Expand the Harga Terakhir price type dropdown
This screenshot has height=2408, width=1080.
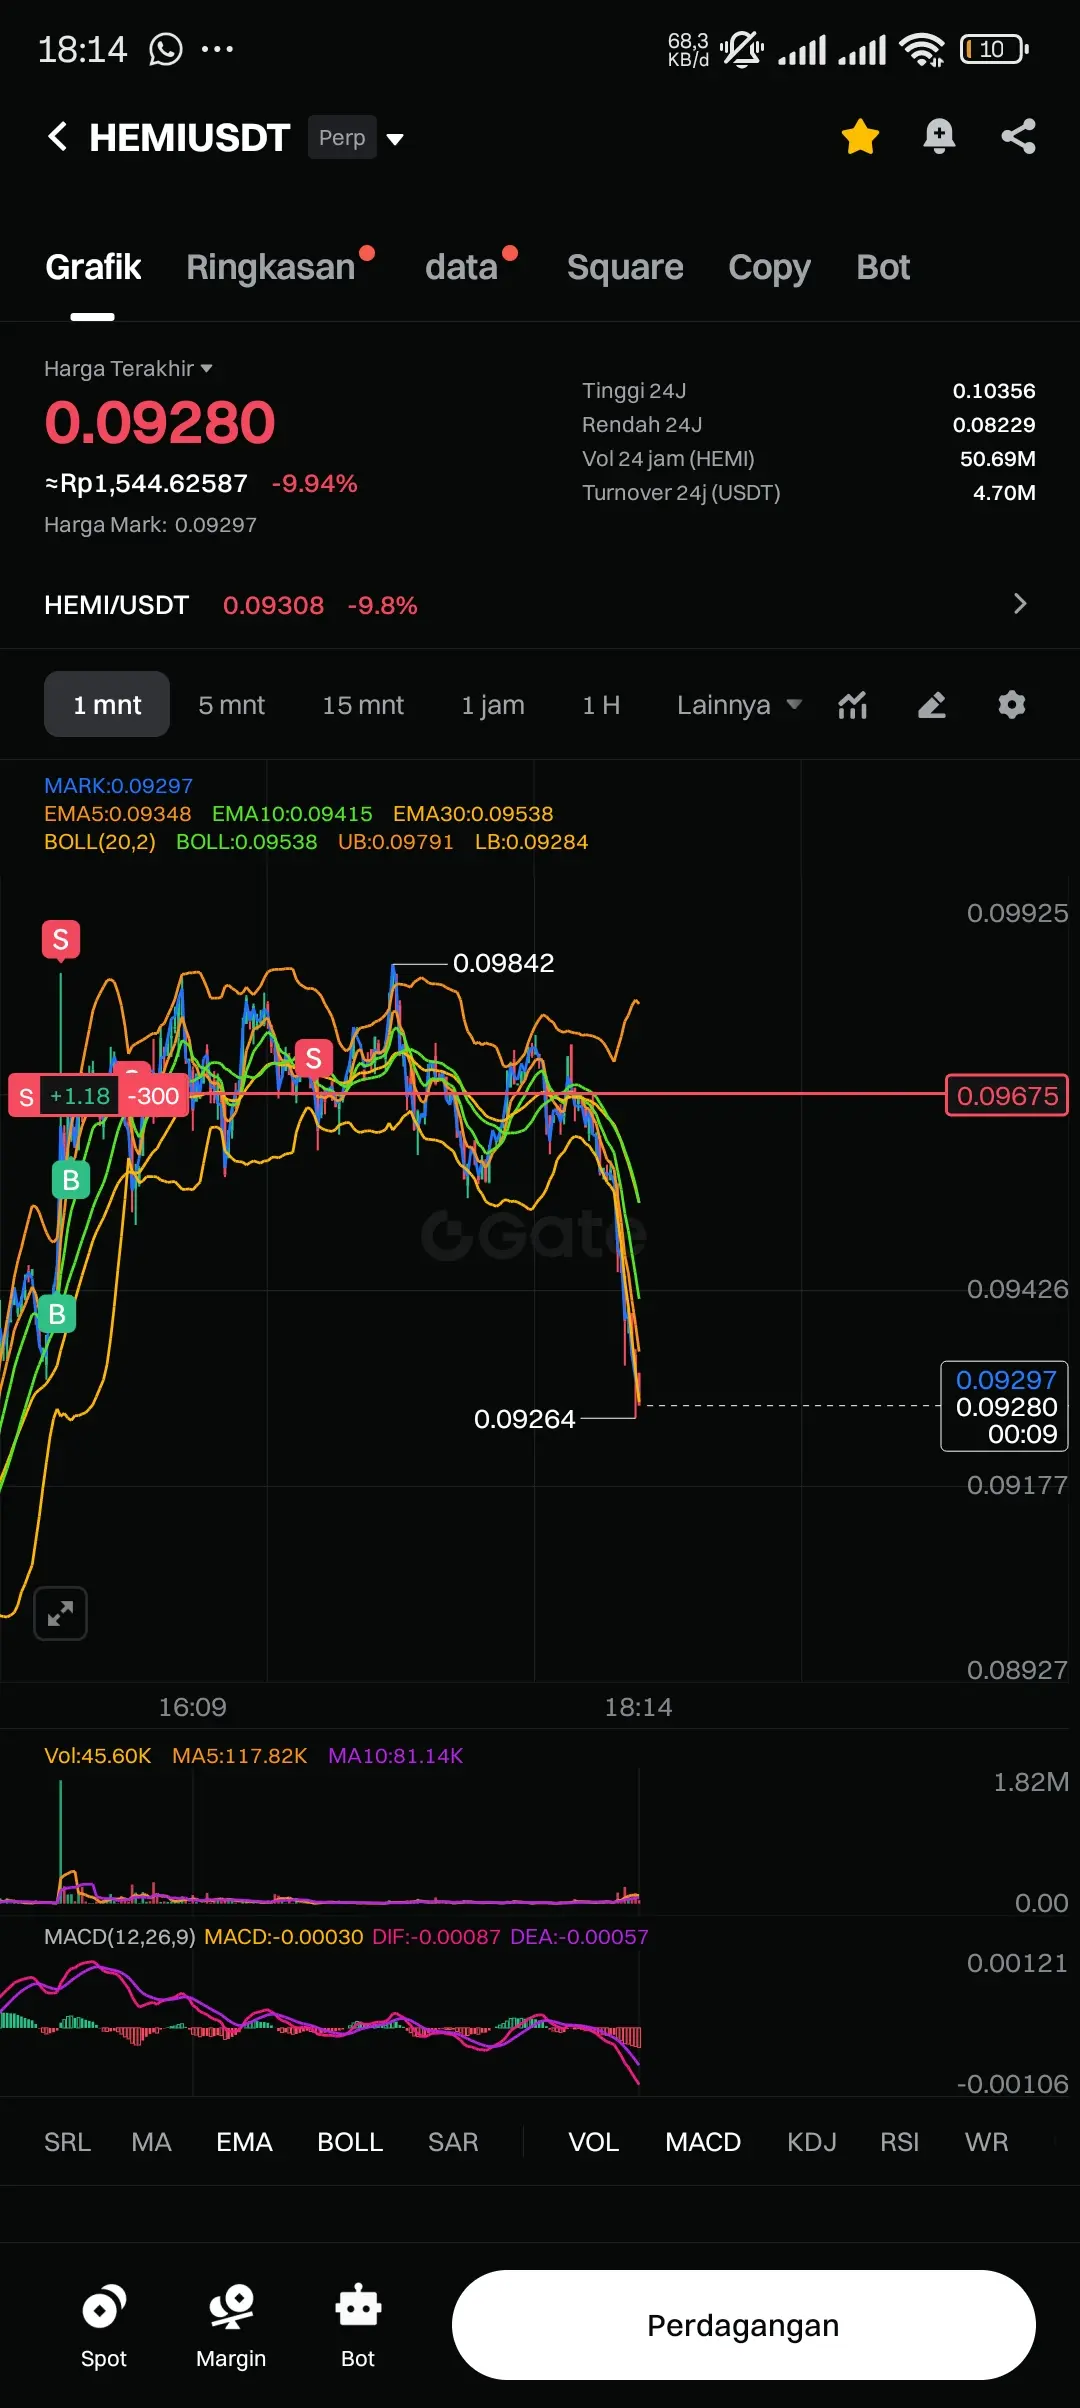tap(128, 368)
